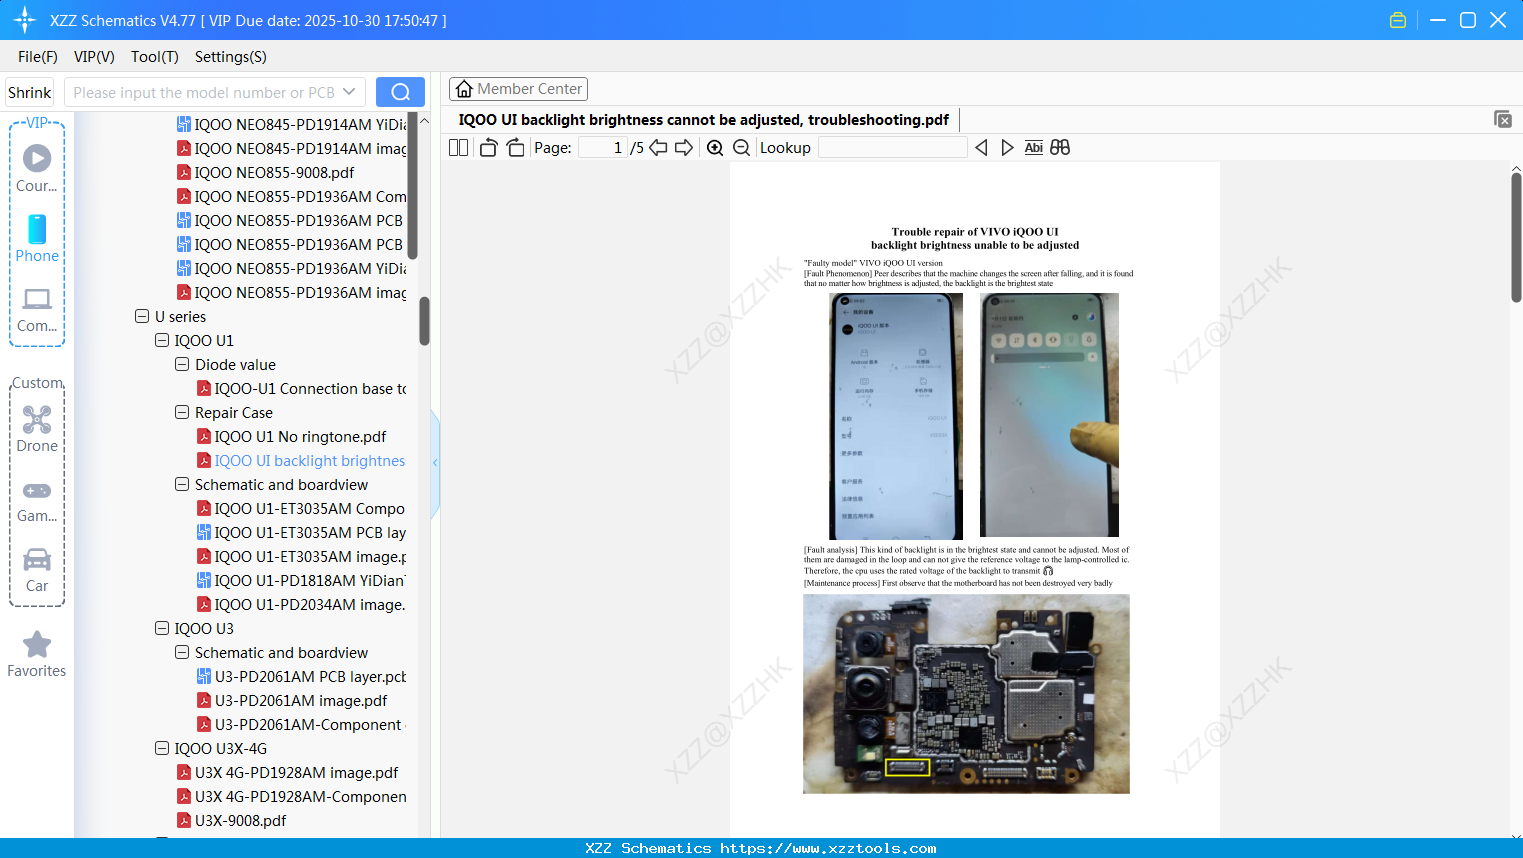1523x858 pixels.
Task: Click the zoom in magnifier icon
Action: 715,148
